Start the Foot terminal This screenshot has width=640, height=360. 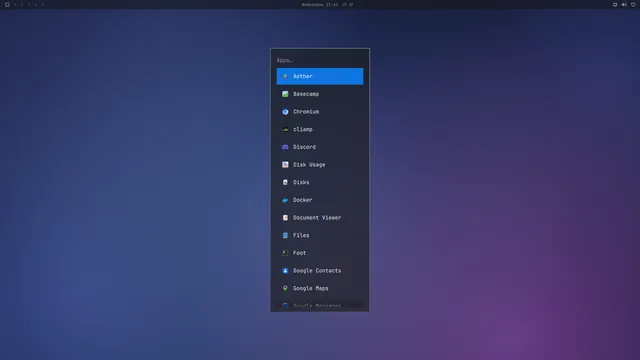pos(320,253)
